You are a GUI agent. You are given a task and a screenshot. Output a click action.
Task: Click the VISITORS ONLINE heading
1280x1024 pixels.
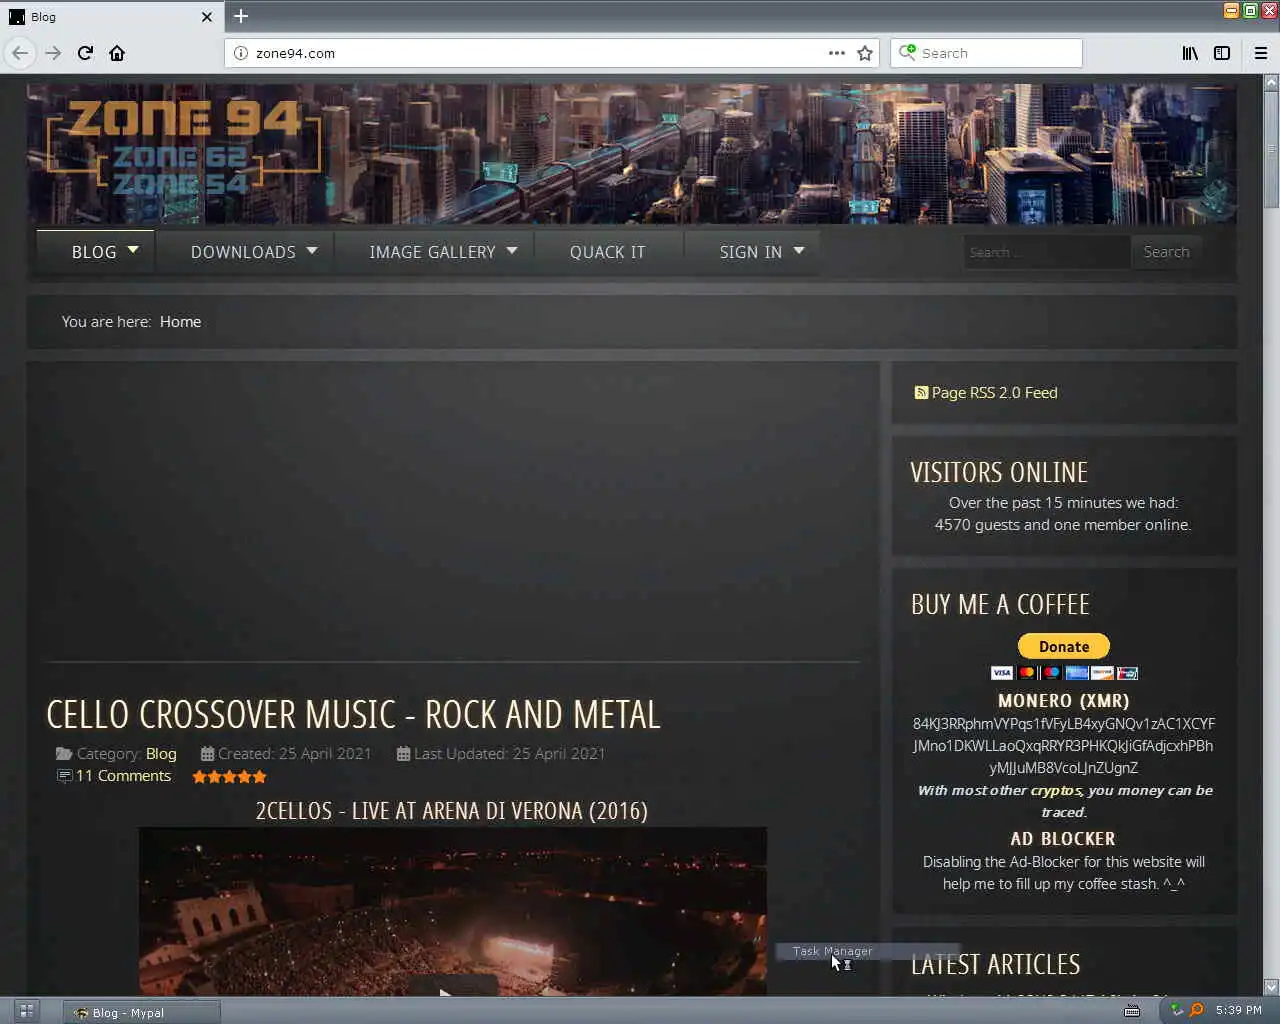point(999,472)
